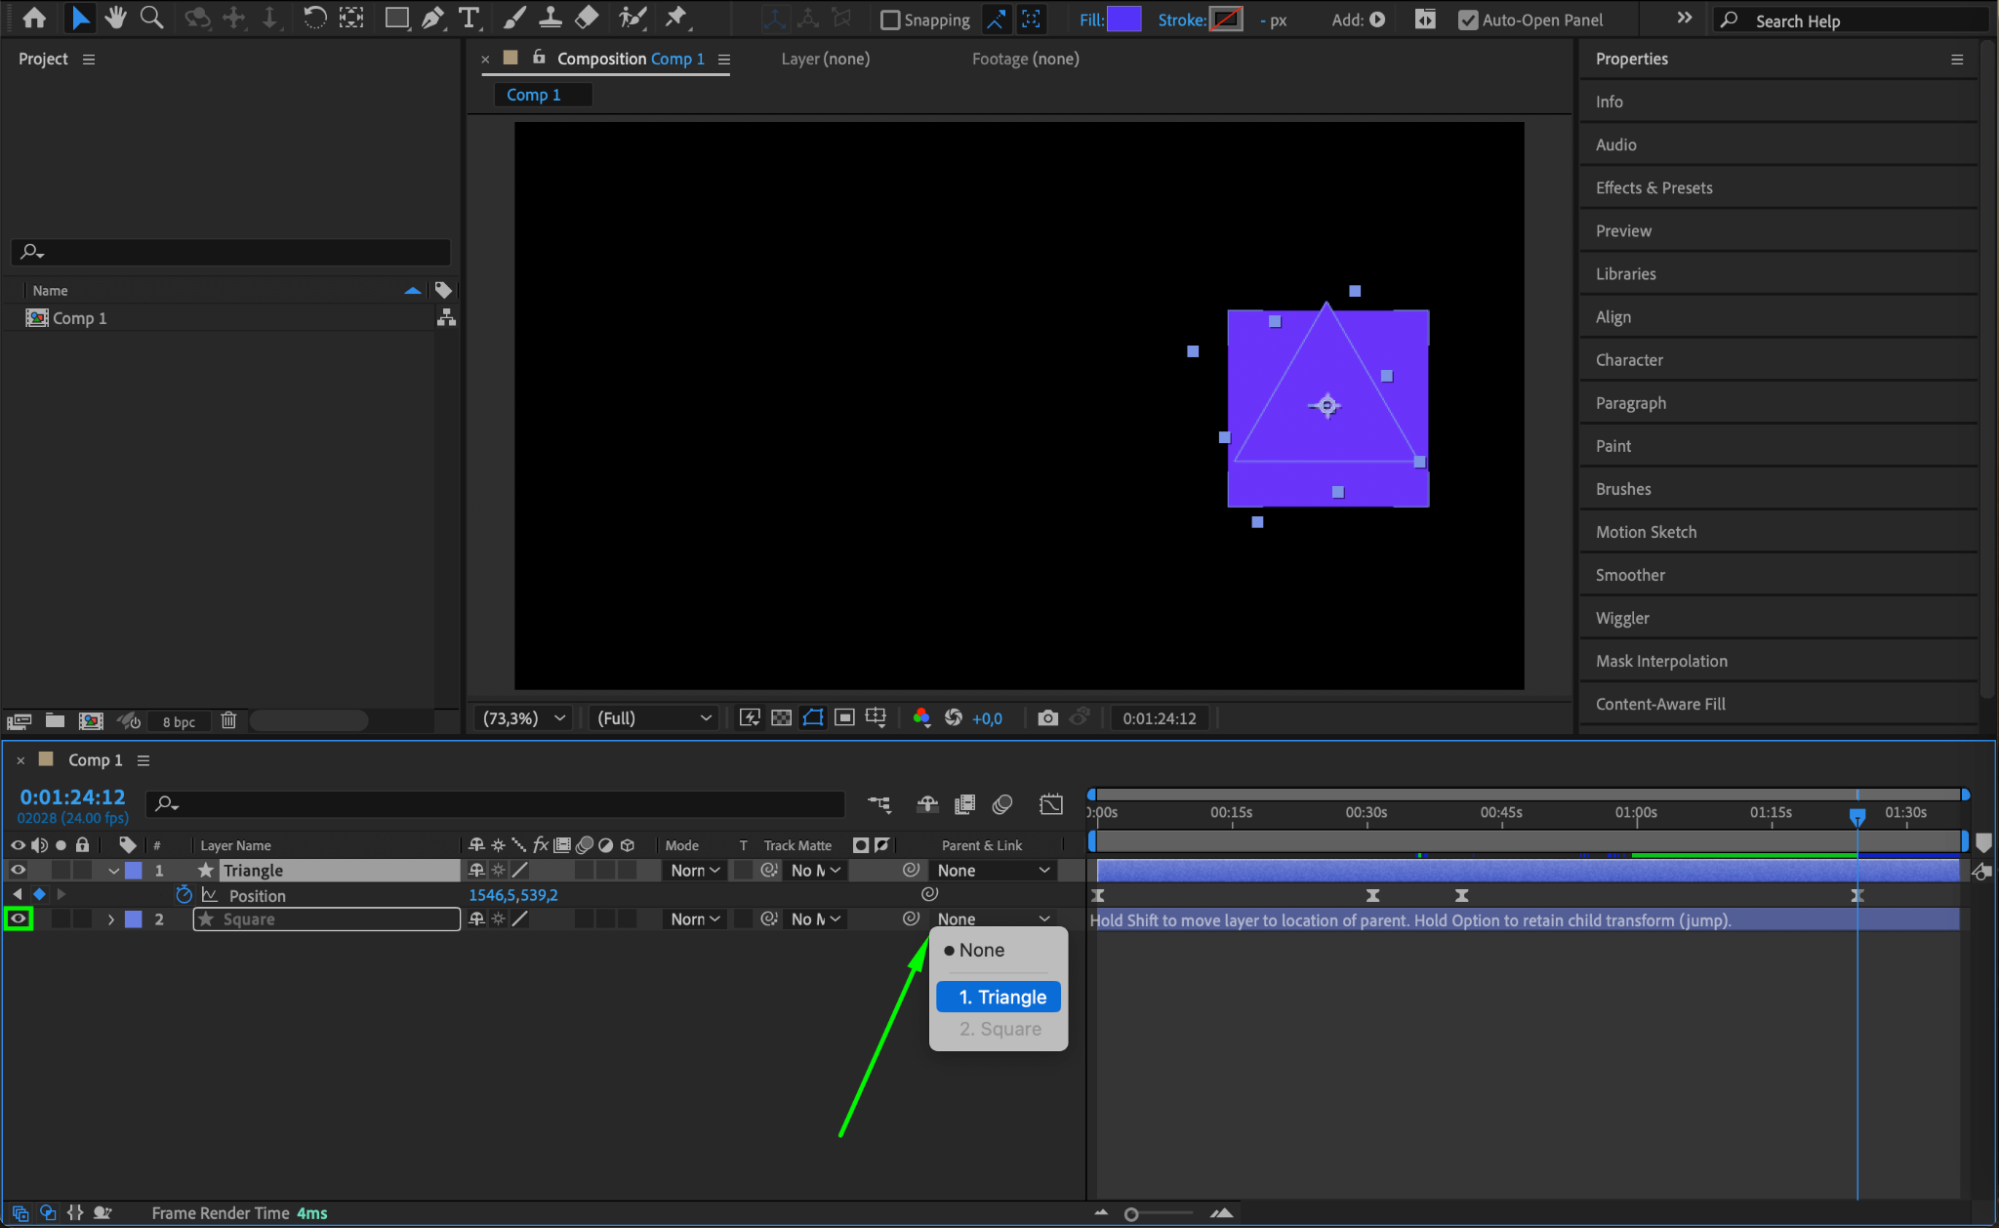
Task: Select the Pen tool
Action: coord(432,17)
